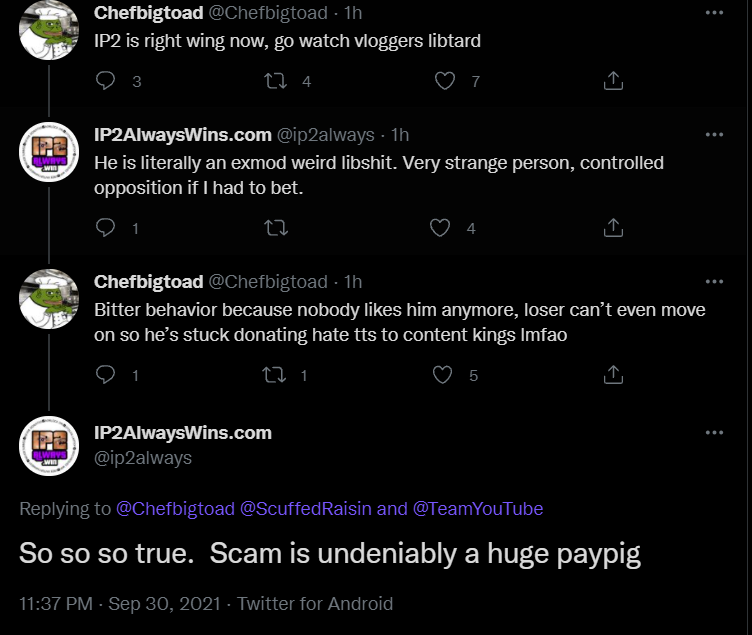
Task: Open more options on the main tweet
Action: click(x=714, y=433)
